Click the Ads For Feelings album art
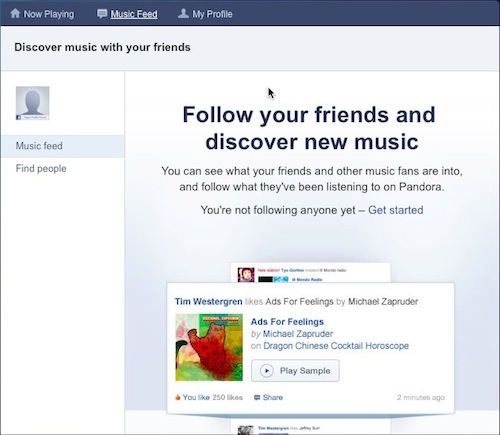 [x=209, y=347]
